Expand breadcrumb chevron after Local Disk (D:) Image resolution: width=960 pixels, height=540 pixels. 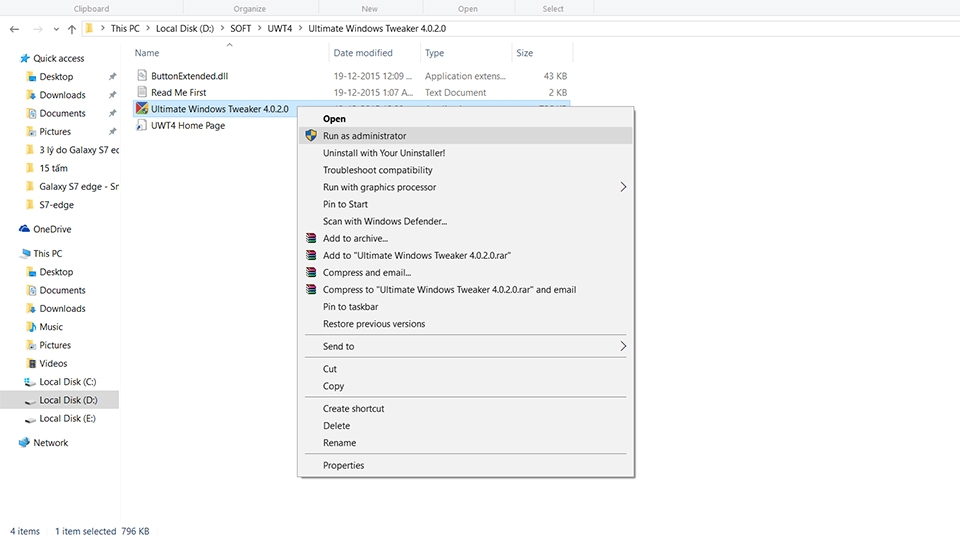pyautogui.click(x=222, y=28)
